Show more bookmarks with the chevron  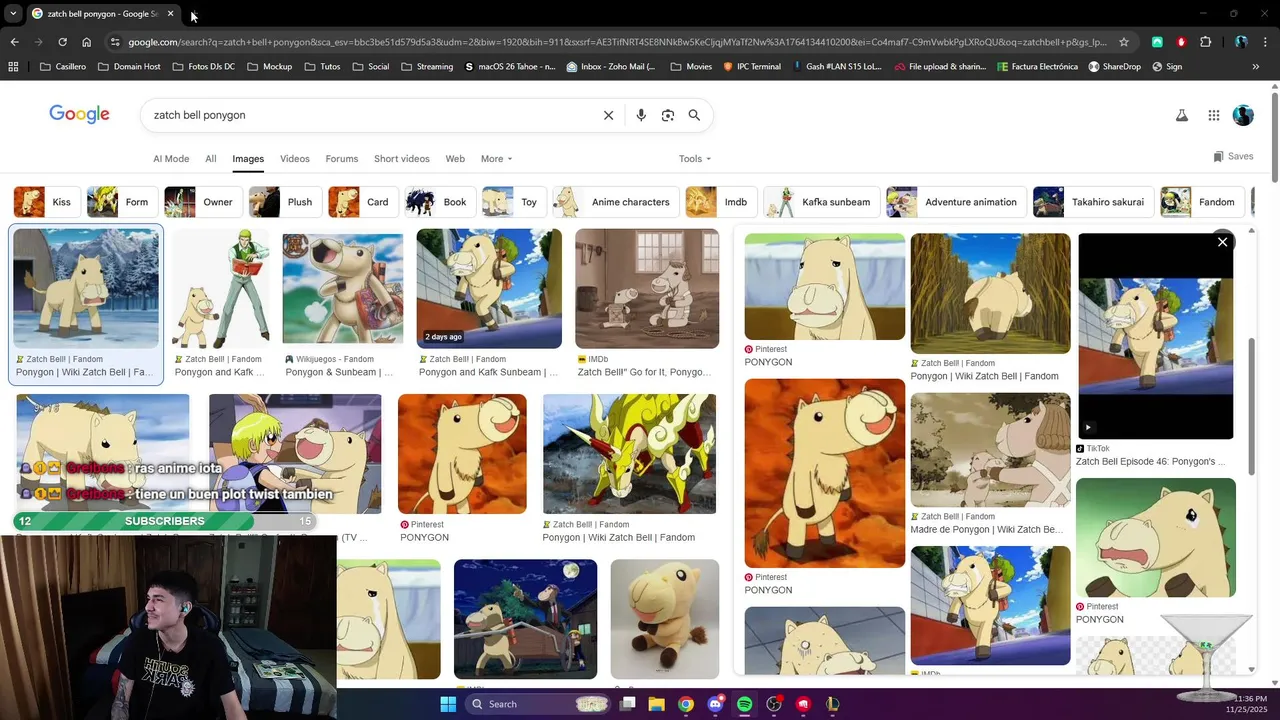[x=1255, y=67]
